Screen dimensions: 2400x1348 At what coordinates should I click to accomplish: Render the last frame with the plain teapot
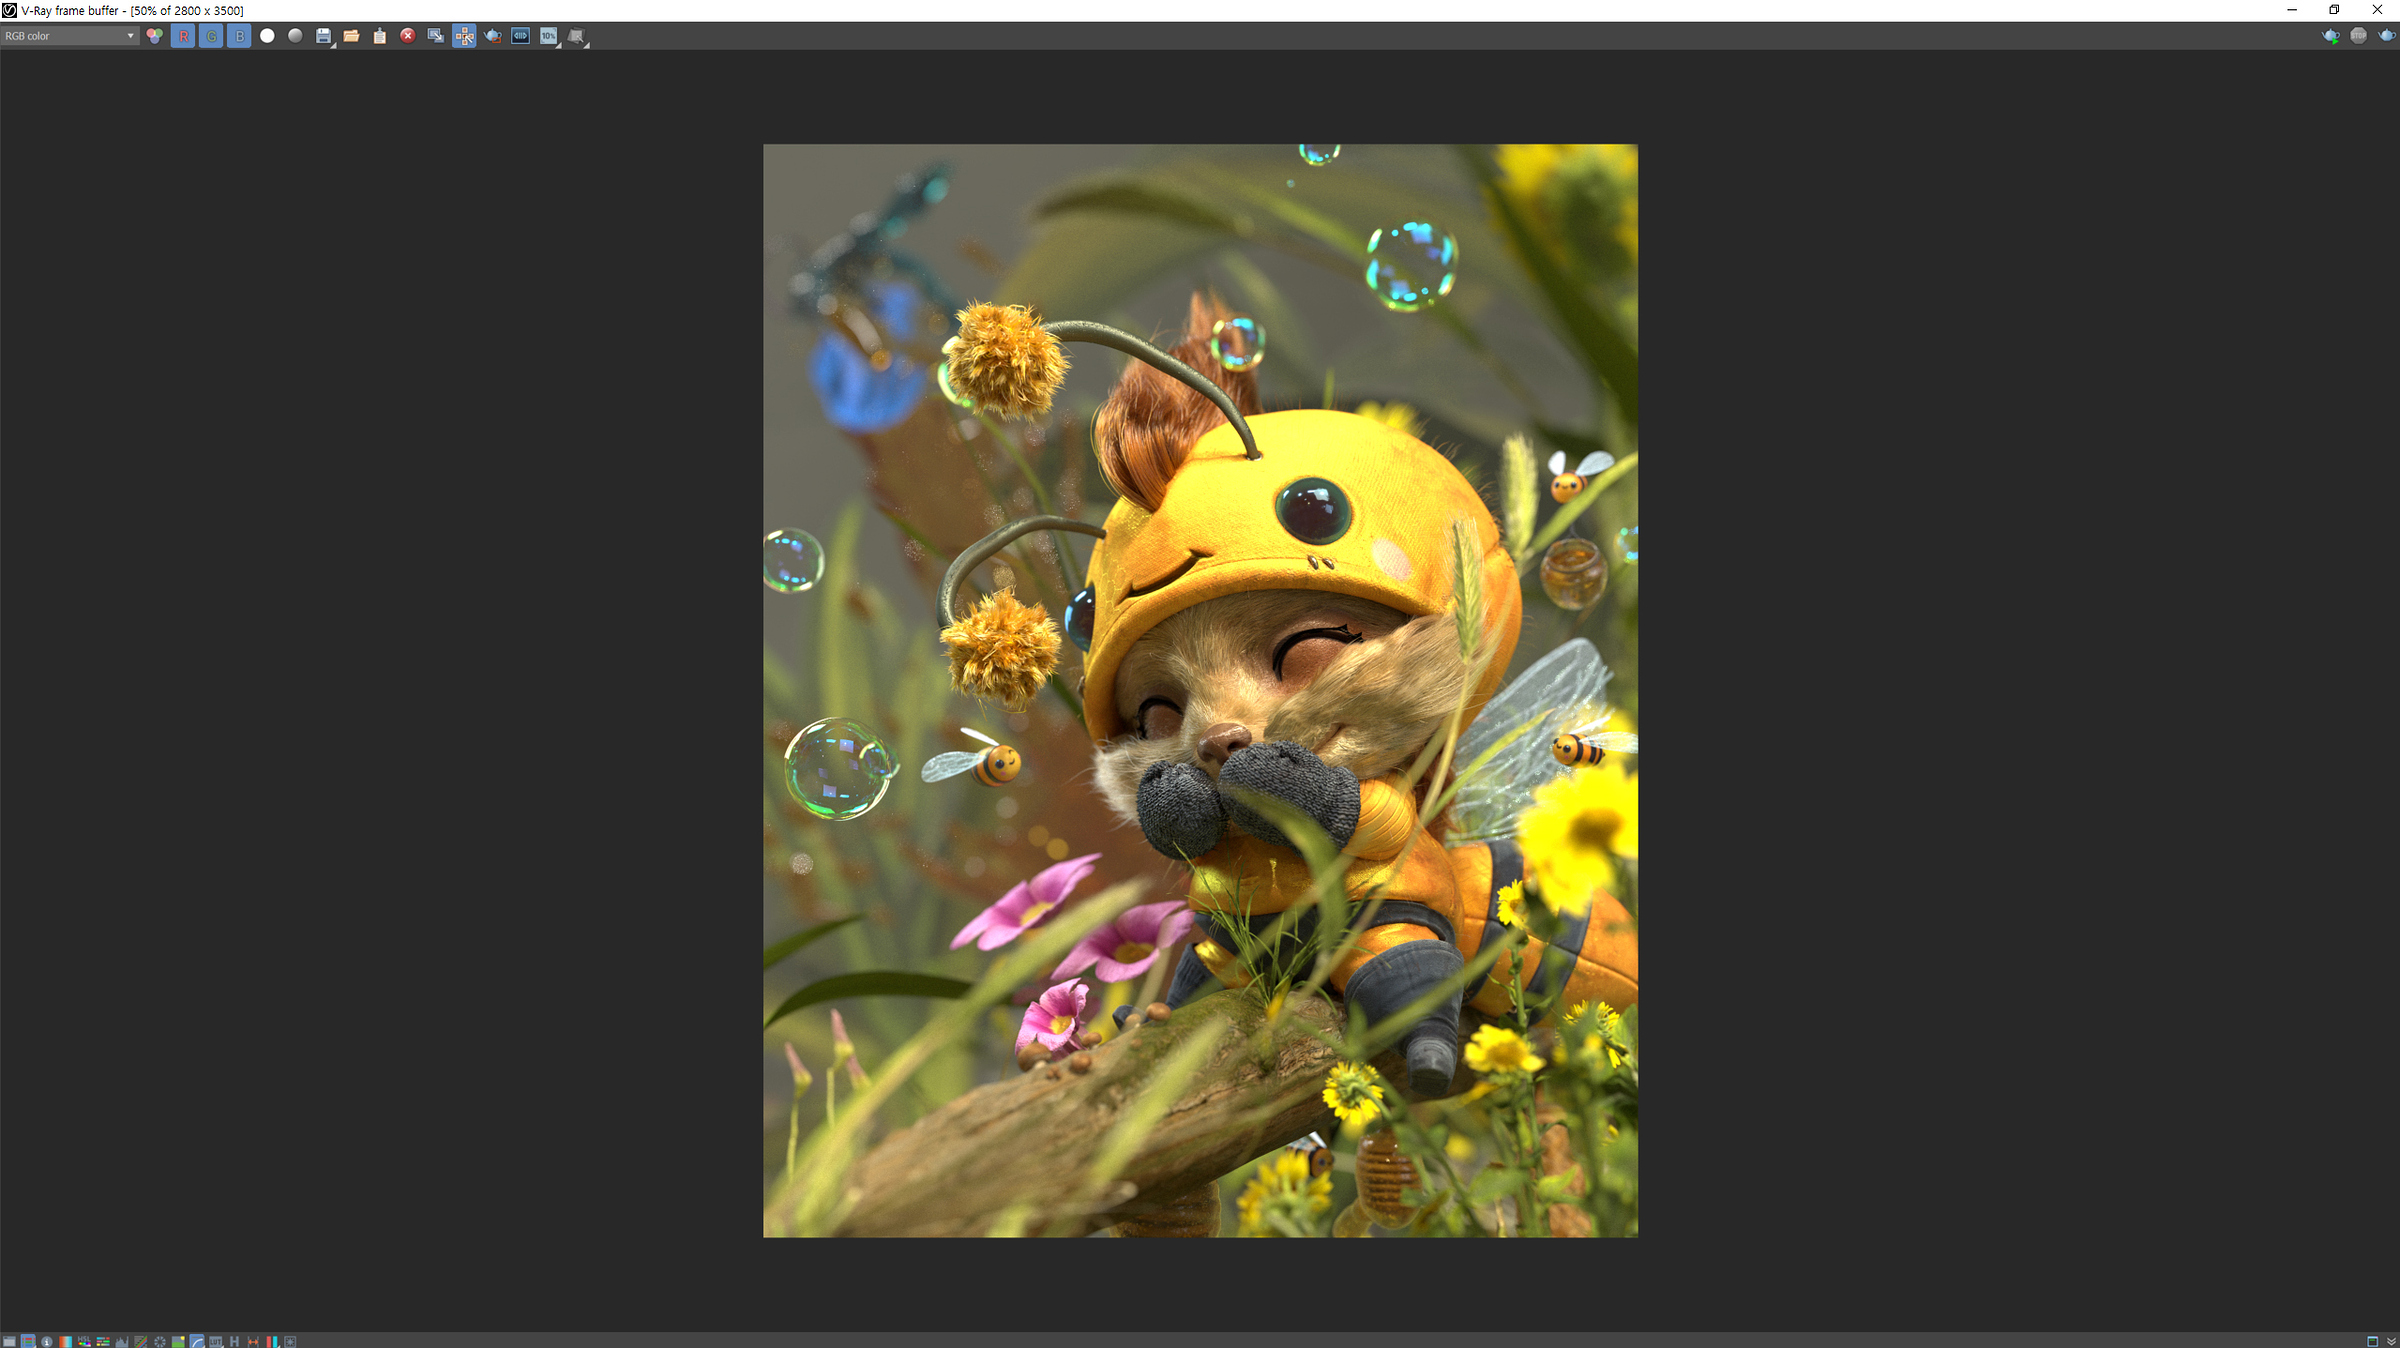click(x=2386, y=36)
